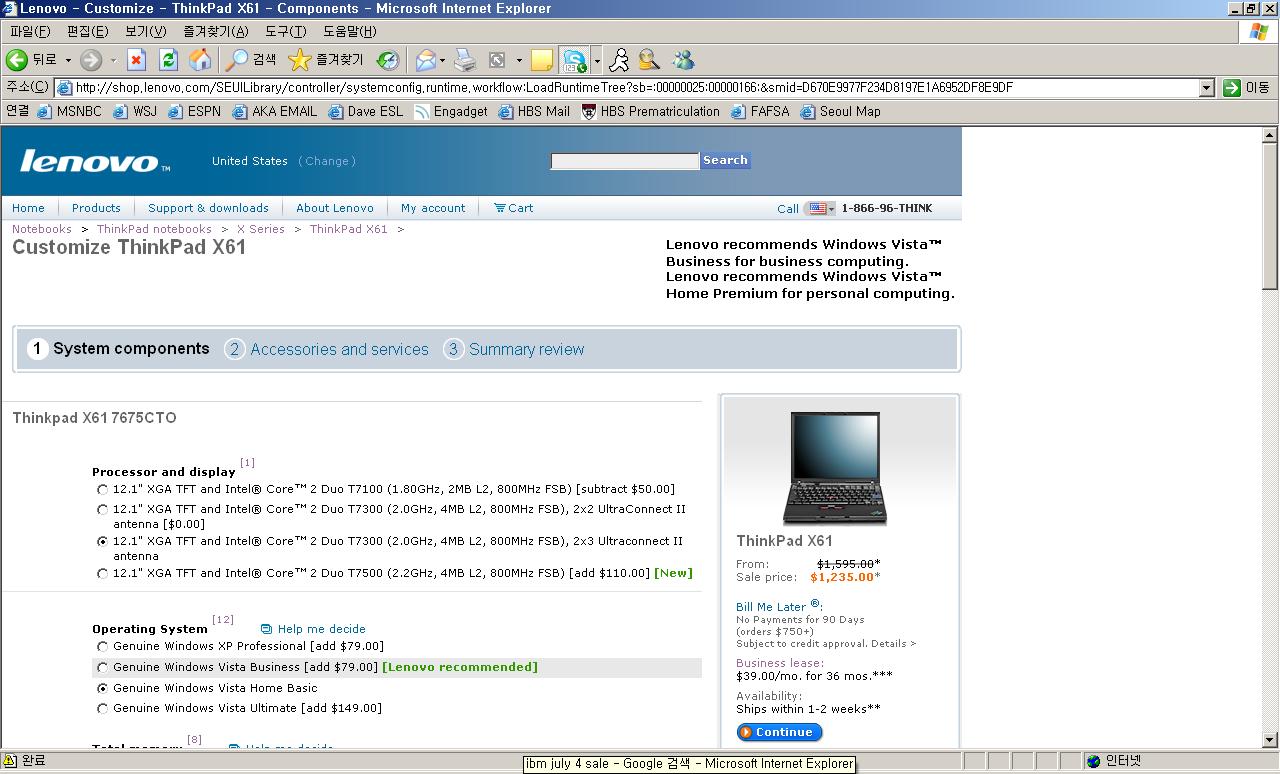The image size is (1280, 774).
Task: Click the address bar URL field
Action: [629, 88]
